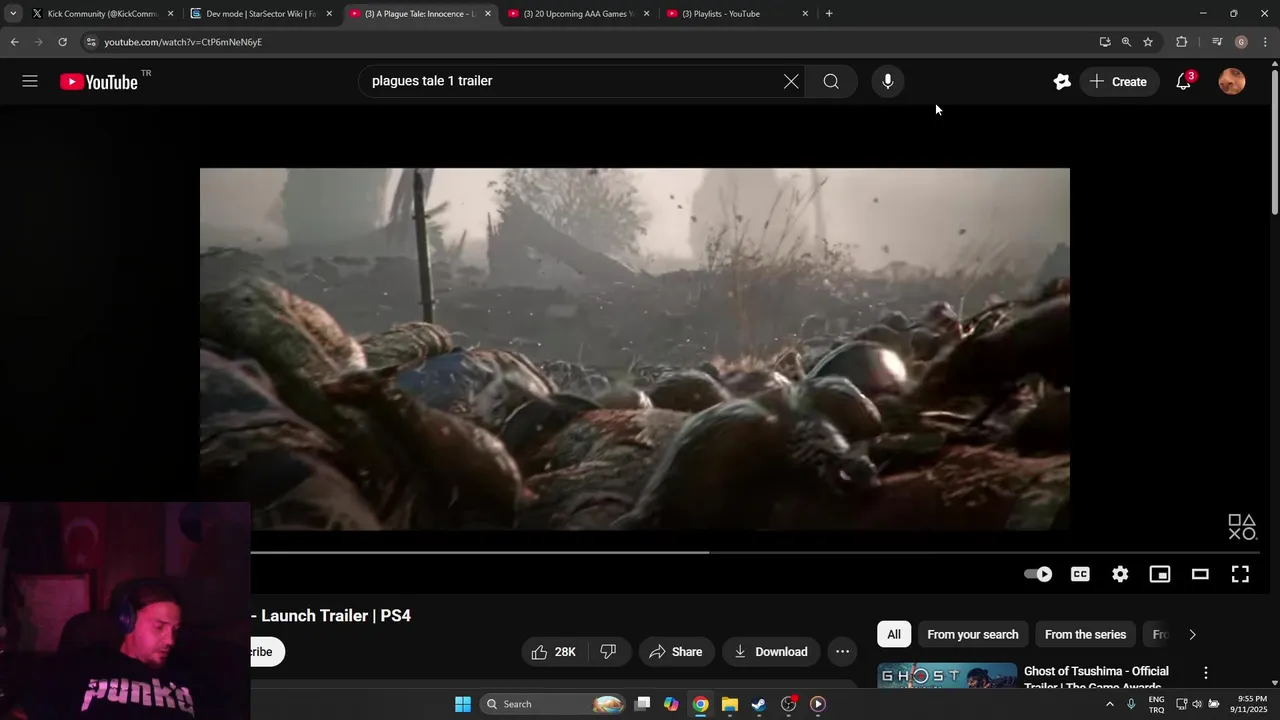The image size is (1280, 720).
Task: Open the Create menu
Action: (x=1119, y=82)
